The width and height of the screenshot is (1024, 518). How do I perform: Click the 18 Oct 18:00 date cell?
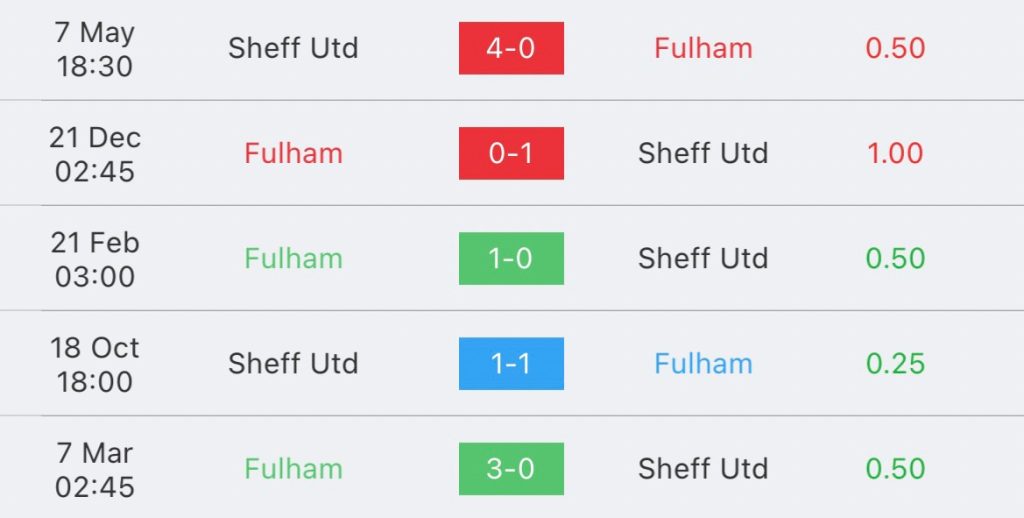coord(95,364)
